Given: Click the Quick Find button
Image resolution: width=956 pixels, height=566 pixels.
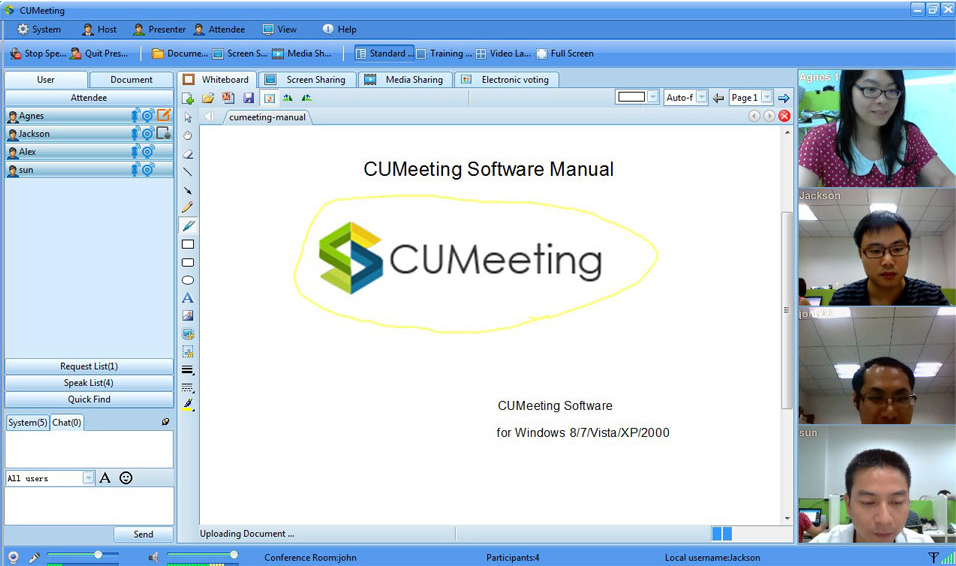Looking at the screenshot, I should tap(89, 399).
